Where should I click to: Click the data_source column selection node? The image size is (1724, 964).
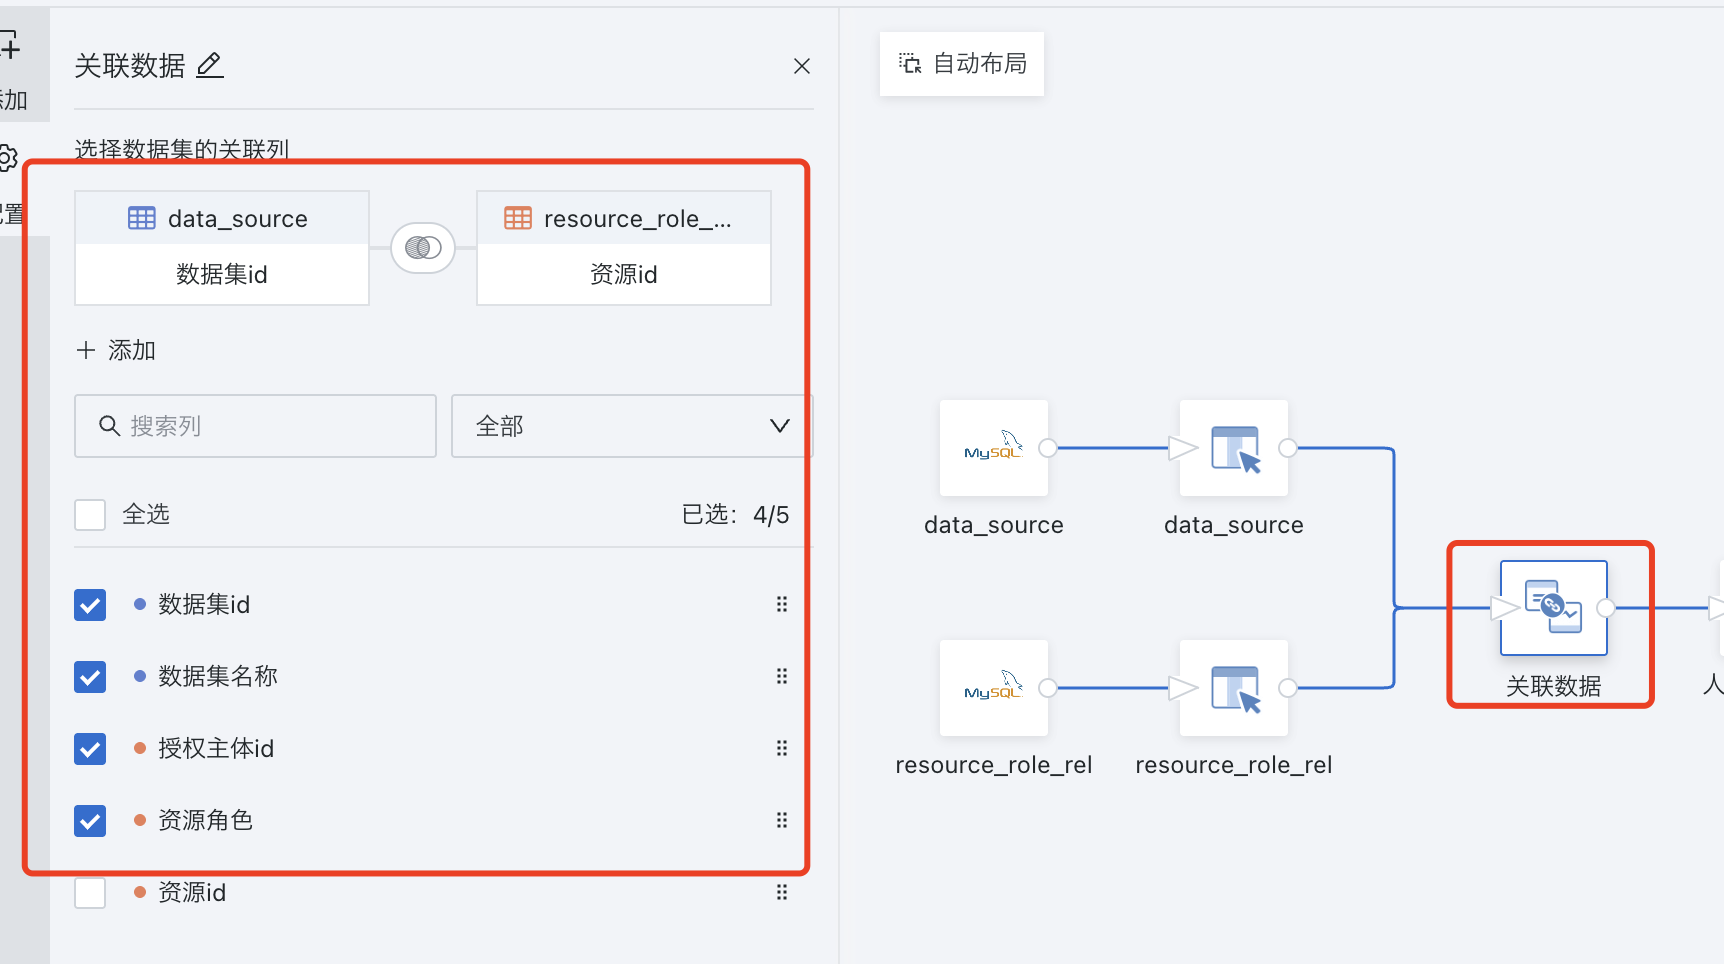pos(1233,448)
